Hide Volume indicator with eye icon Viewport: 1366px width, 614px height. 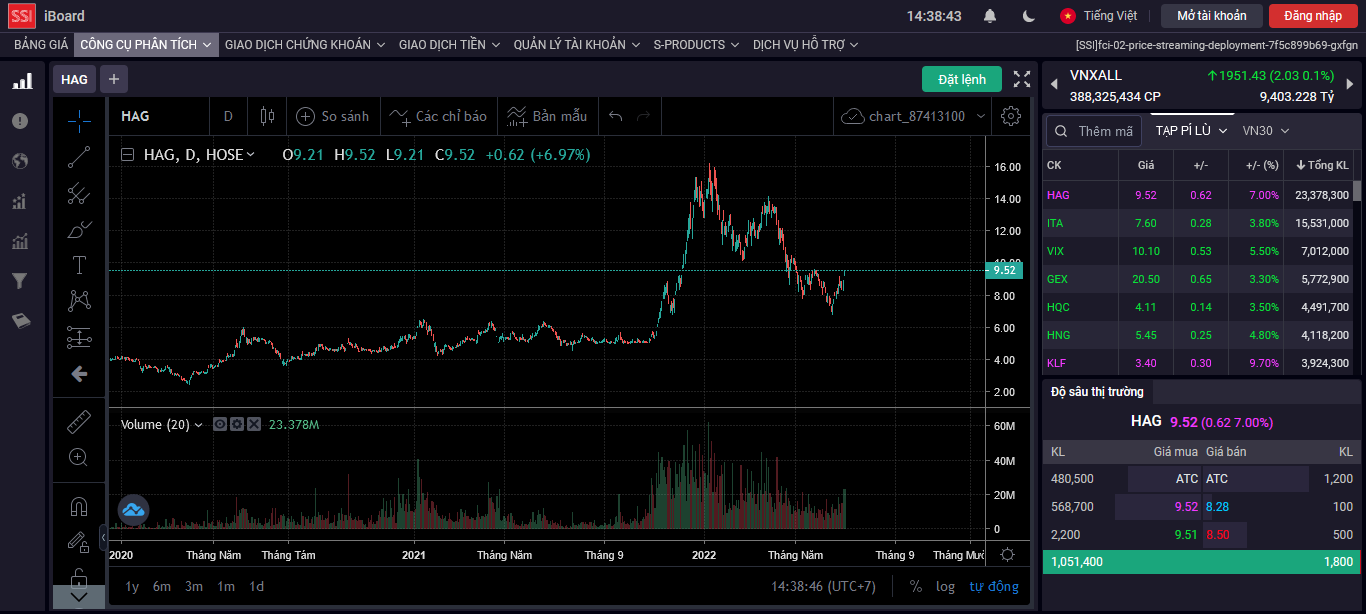[x=220, y=425]
